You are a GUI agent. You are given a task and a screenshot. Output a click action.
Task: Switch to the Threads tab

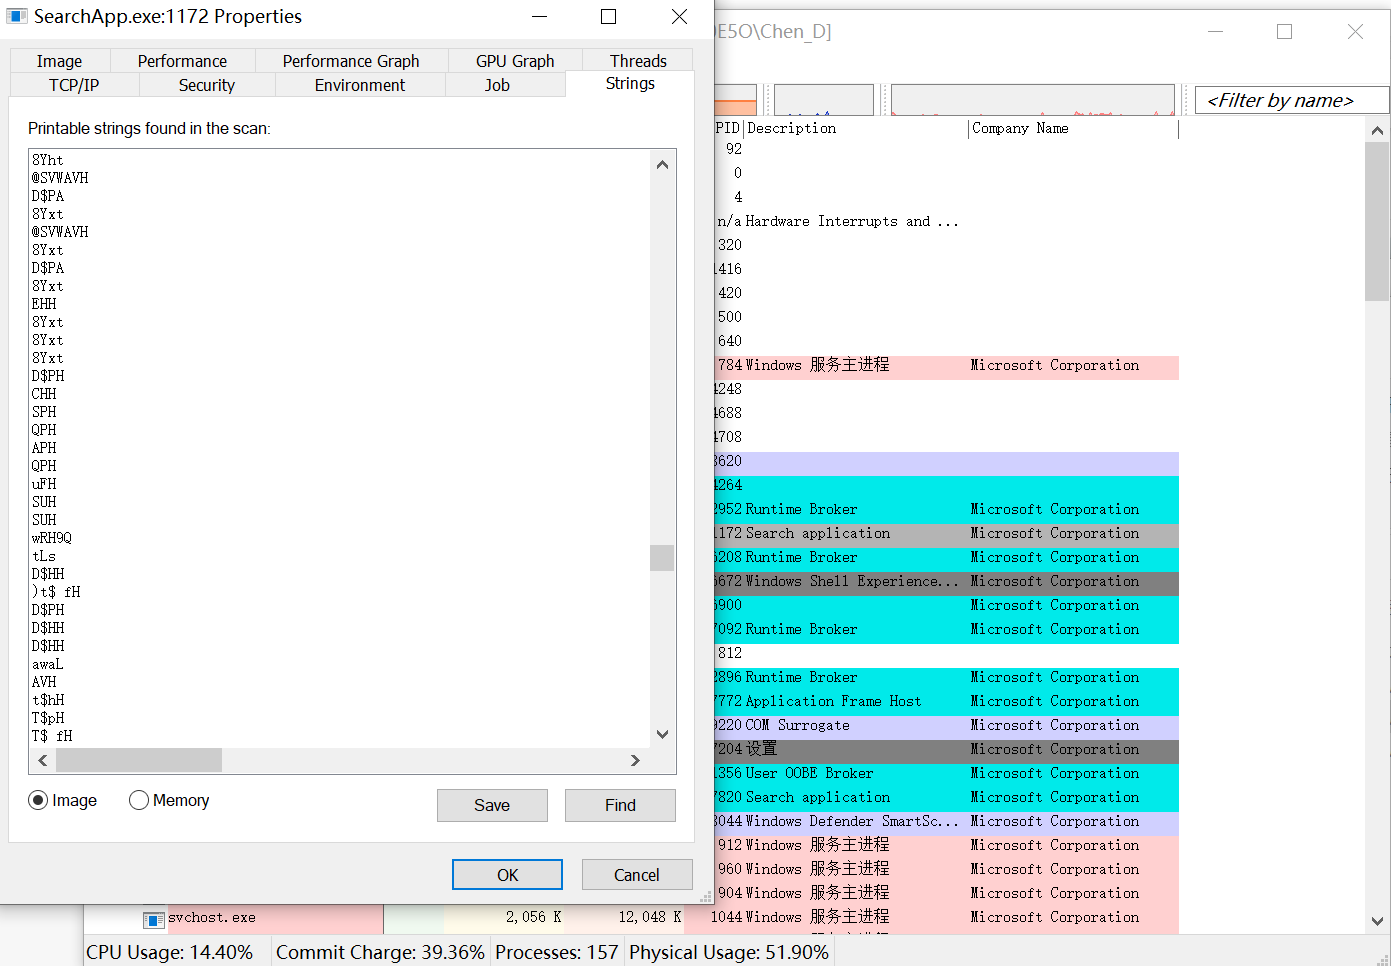point(637,61)
